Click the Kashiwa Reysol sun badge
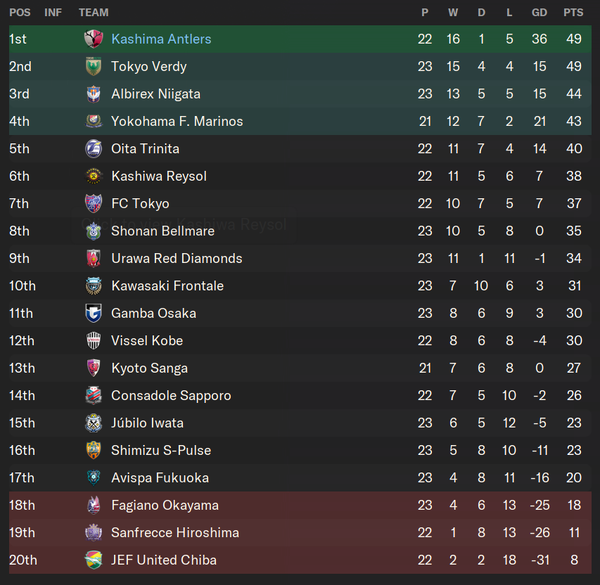This screenshot has width=600, height=585. (93, 176)
